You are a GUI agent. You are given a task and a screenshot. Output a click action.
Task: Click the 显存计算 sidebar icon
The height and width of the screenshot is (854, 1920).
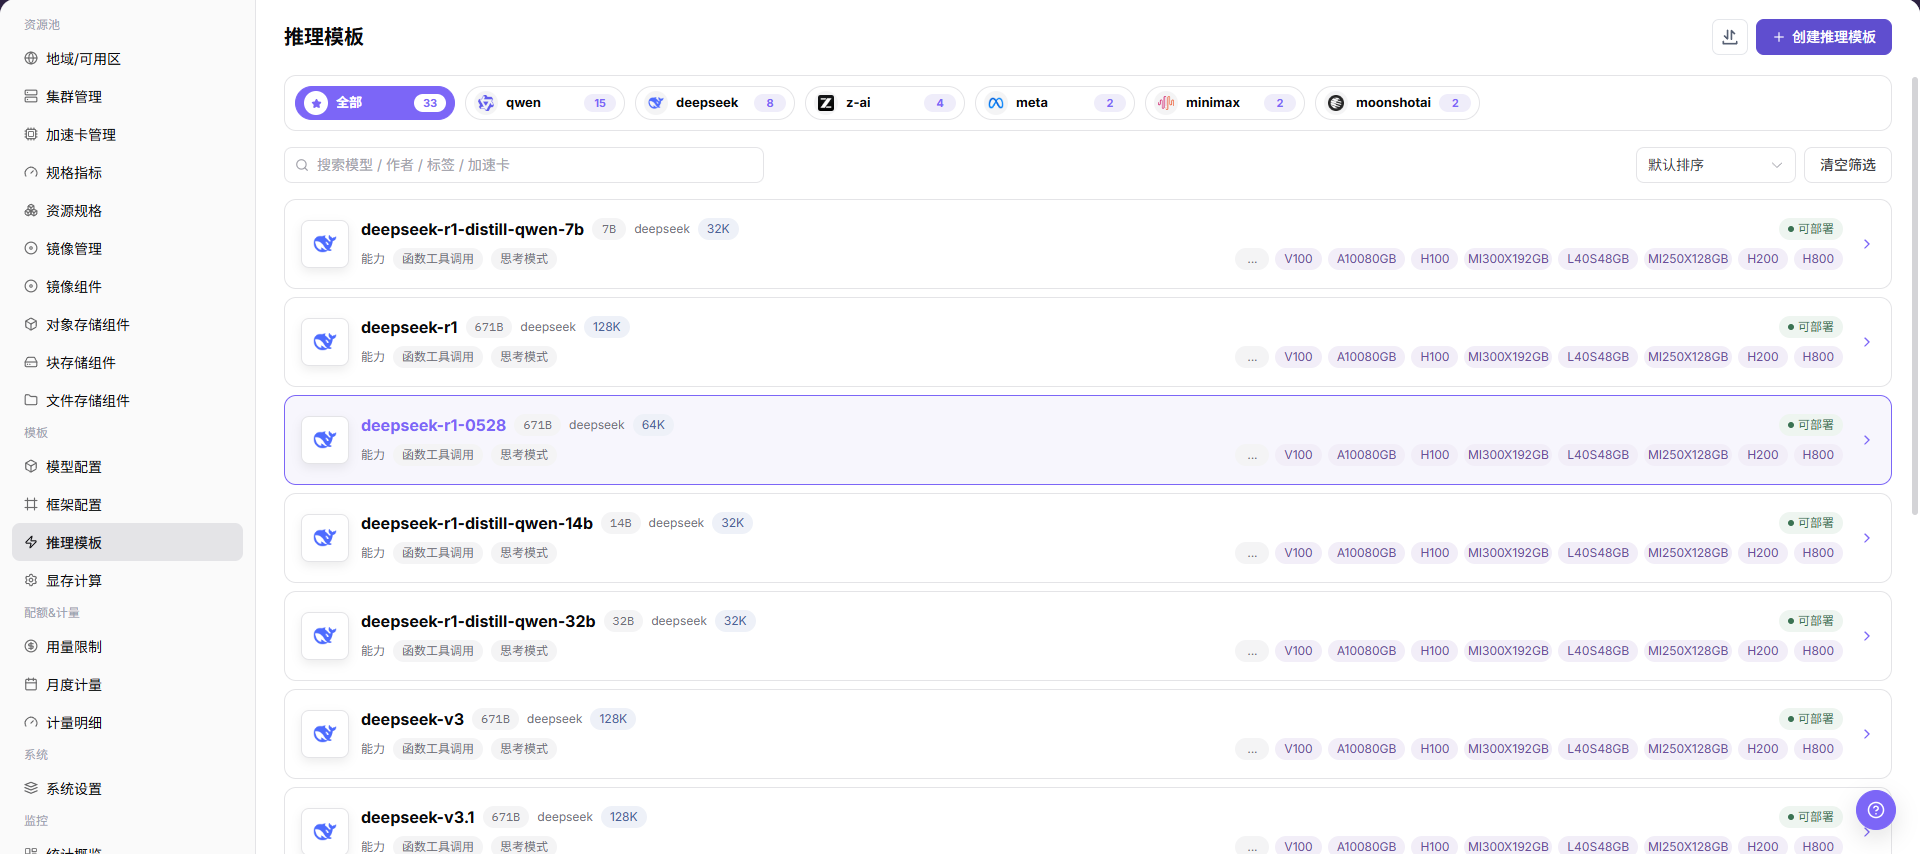(31, 581)
